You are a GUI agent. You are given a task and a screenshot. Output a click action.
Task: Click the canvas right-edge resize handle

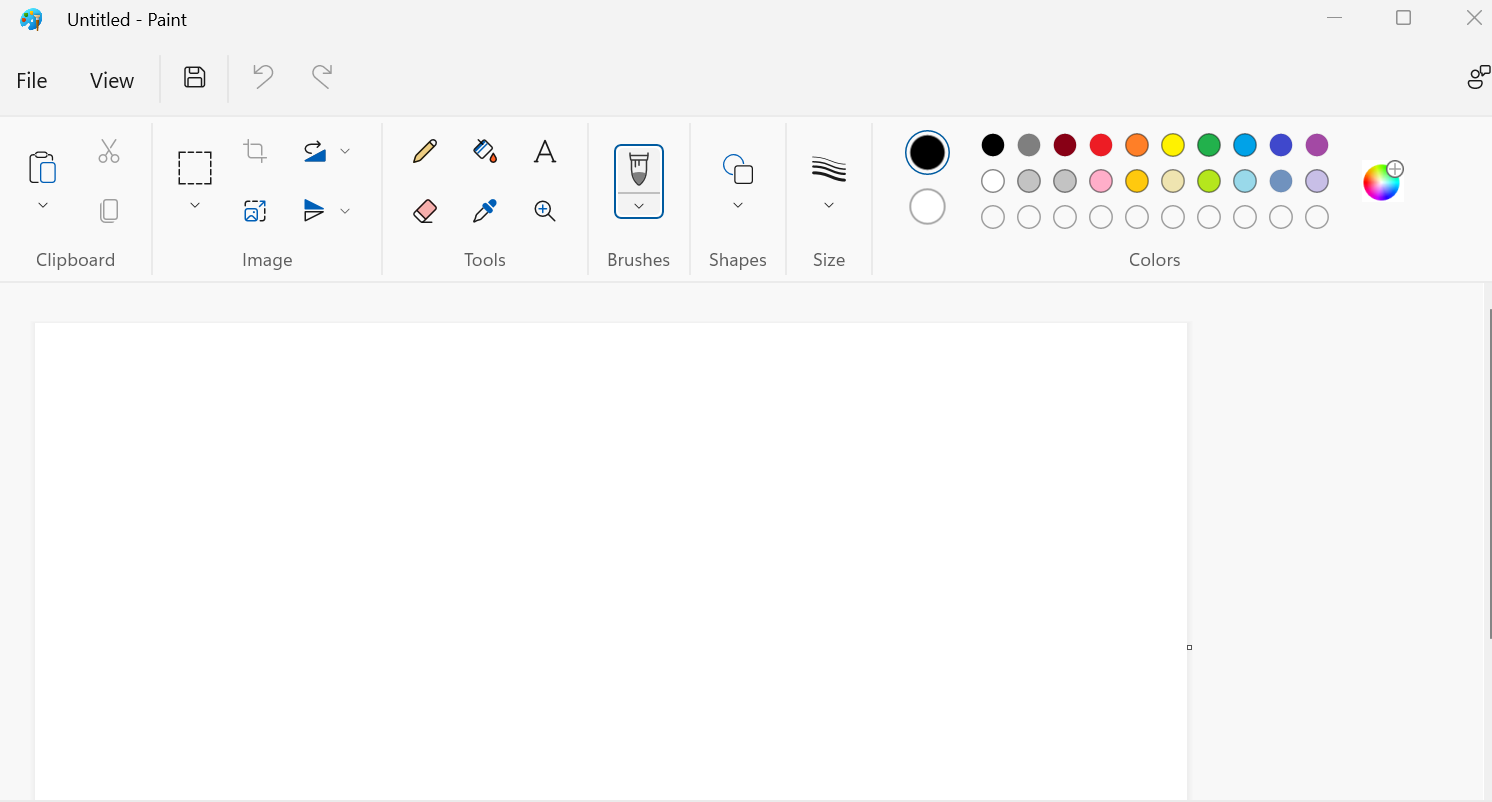[1189, 647]
